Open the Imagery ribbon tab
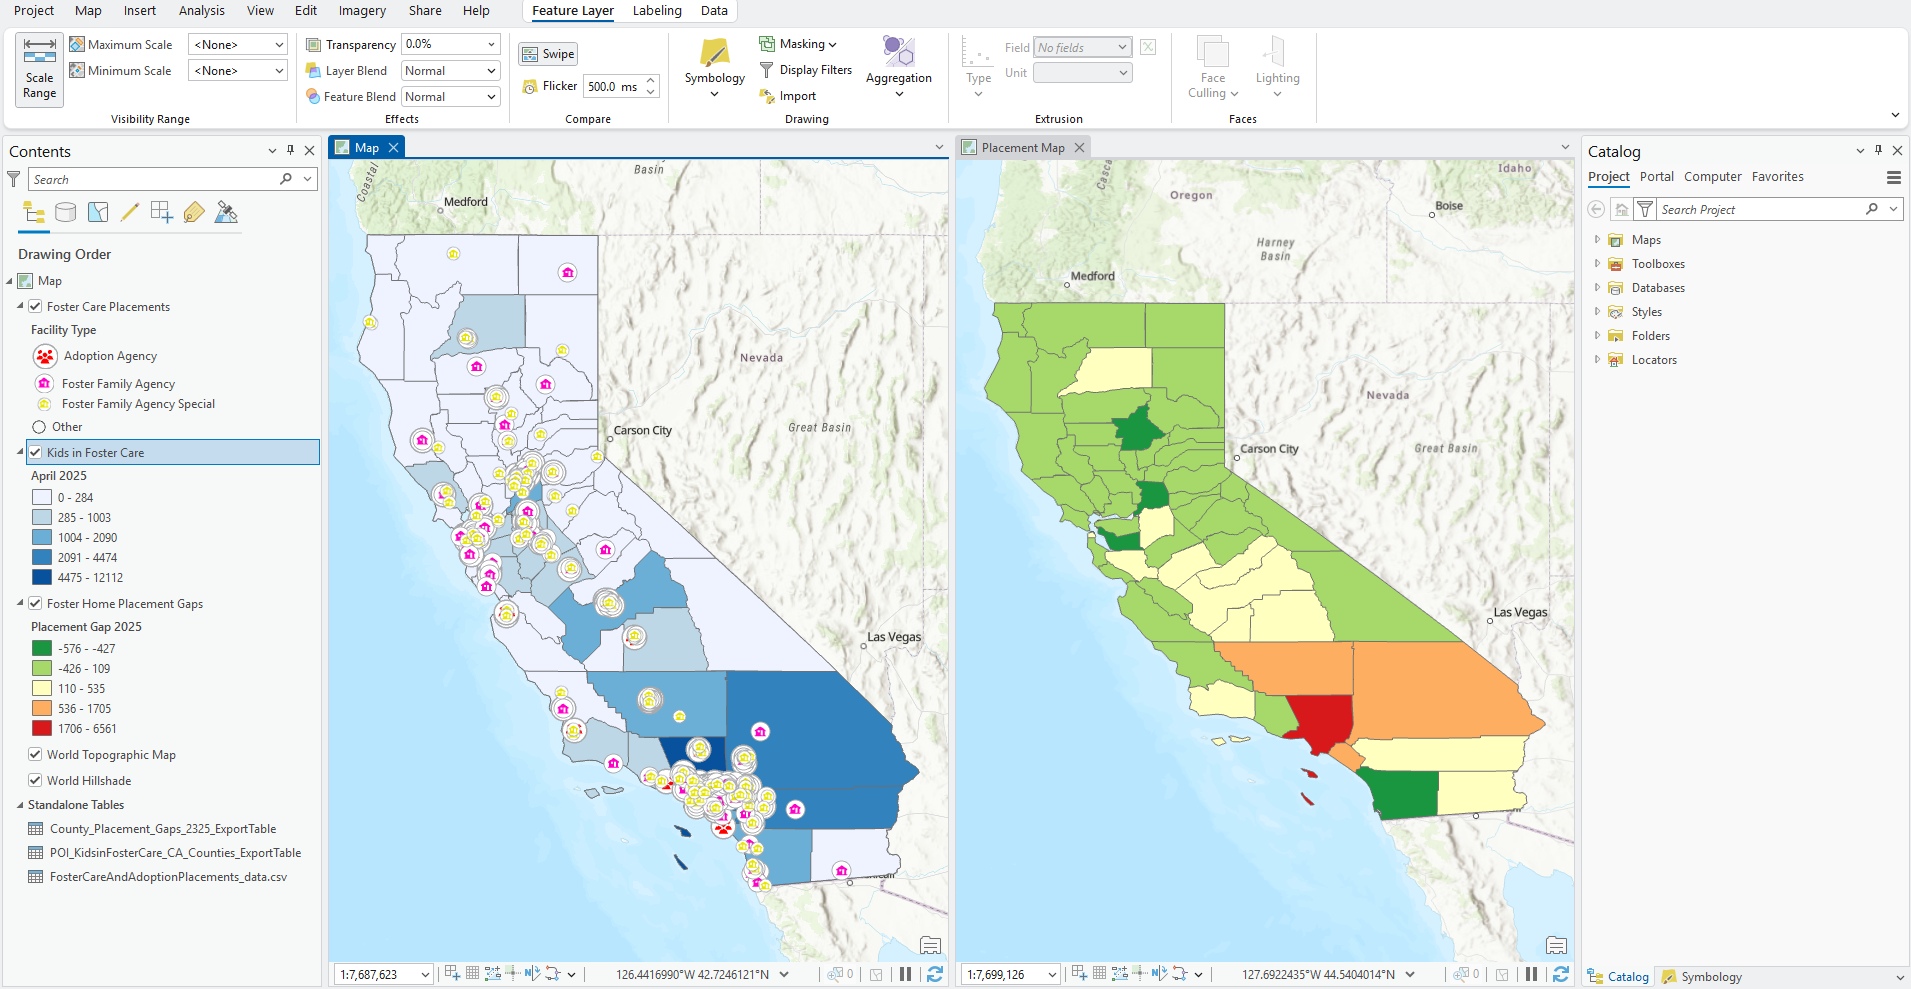 pyautogui.click(x=361, y=11)
